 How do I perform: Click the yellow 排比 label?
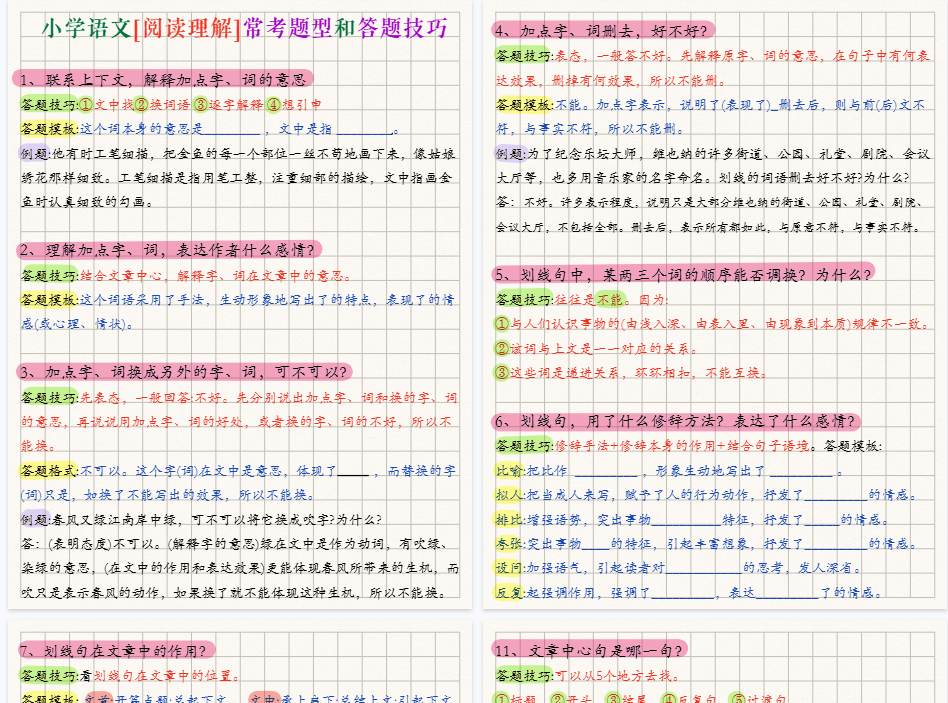coord(509,519)
